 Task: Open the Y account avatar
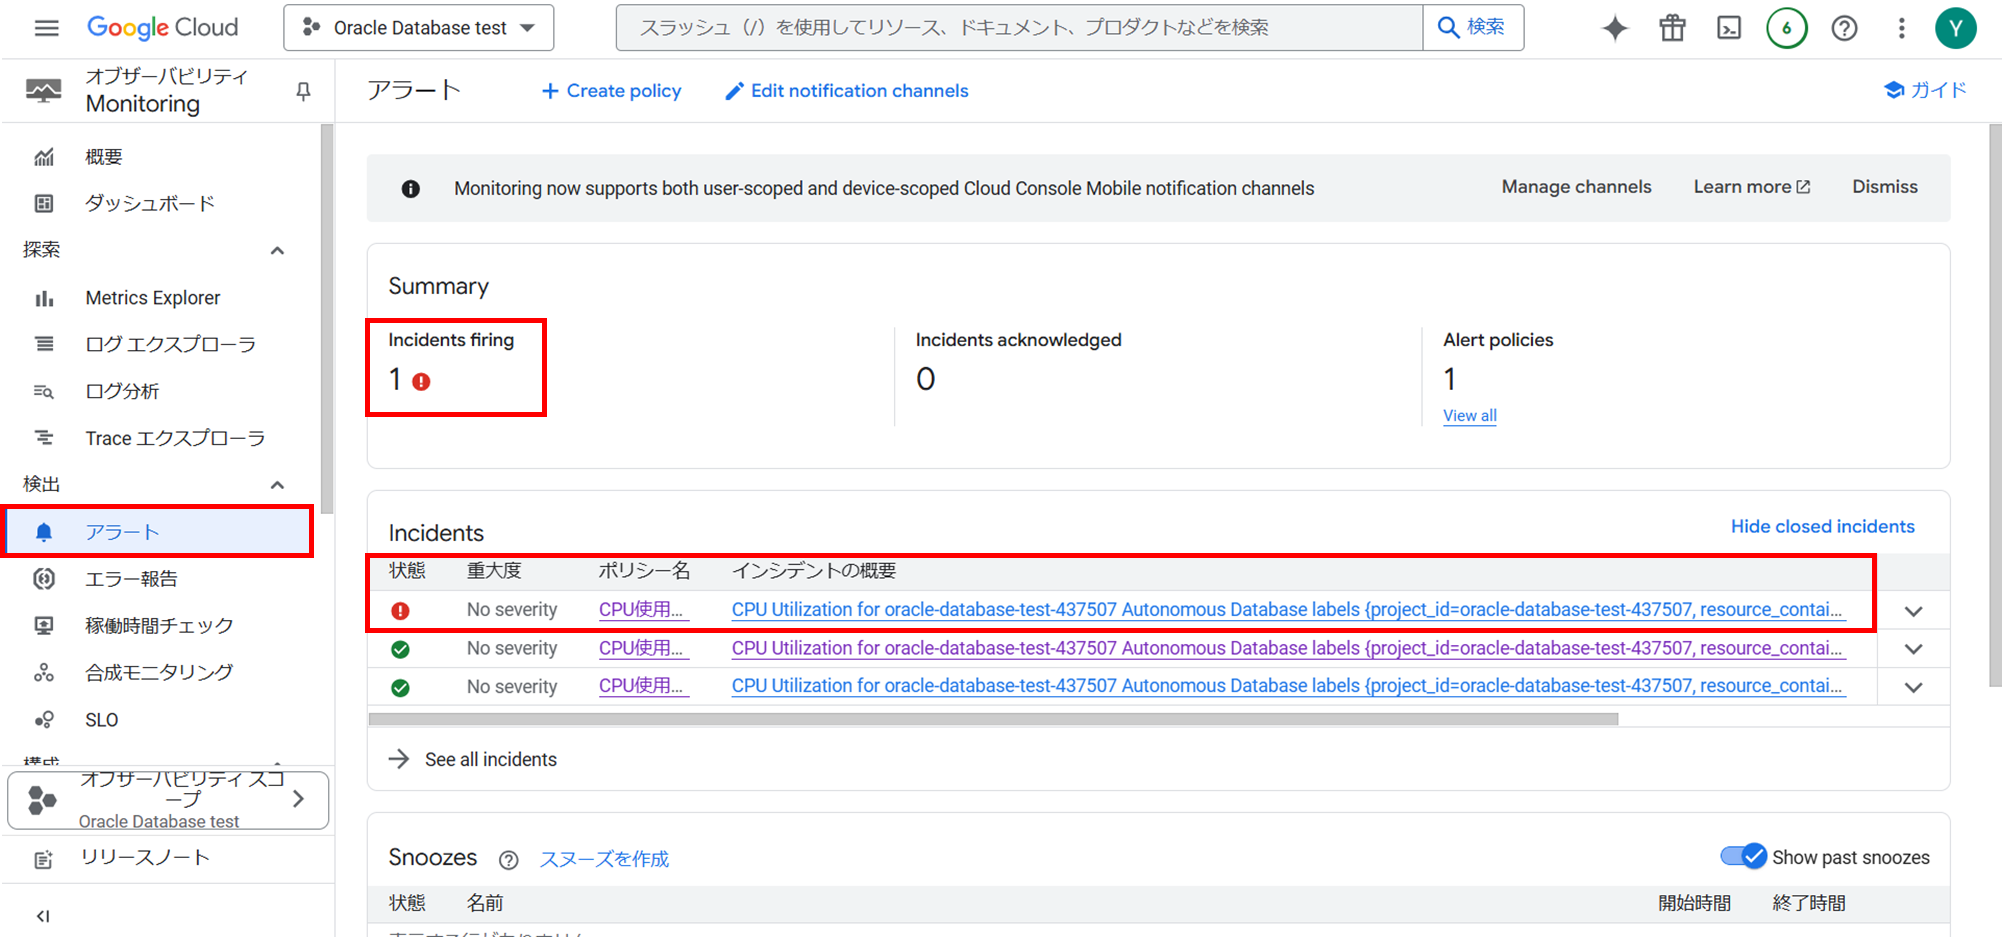[1956, 28]
